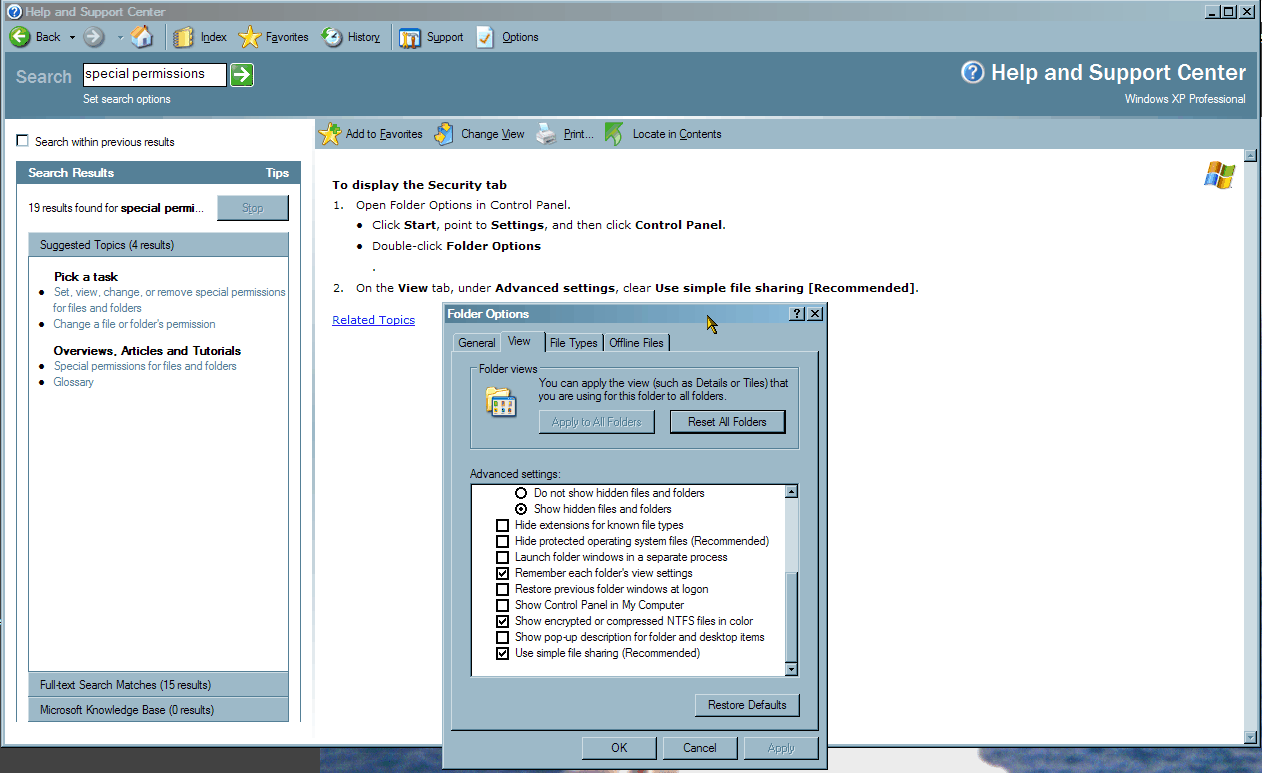Click Reset All Folders button

tap(727, 422)
